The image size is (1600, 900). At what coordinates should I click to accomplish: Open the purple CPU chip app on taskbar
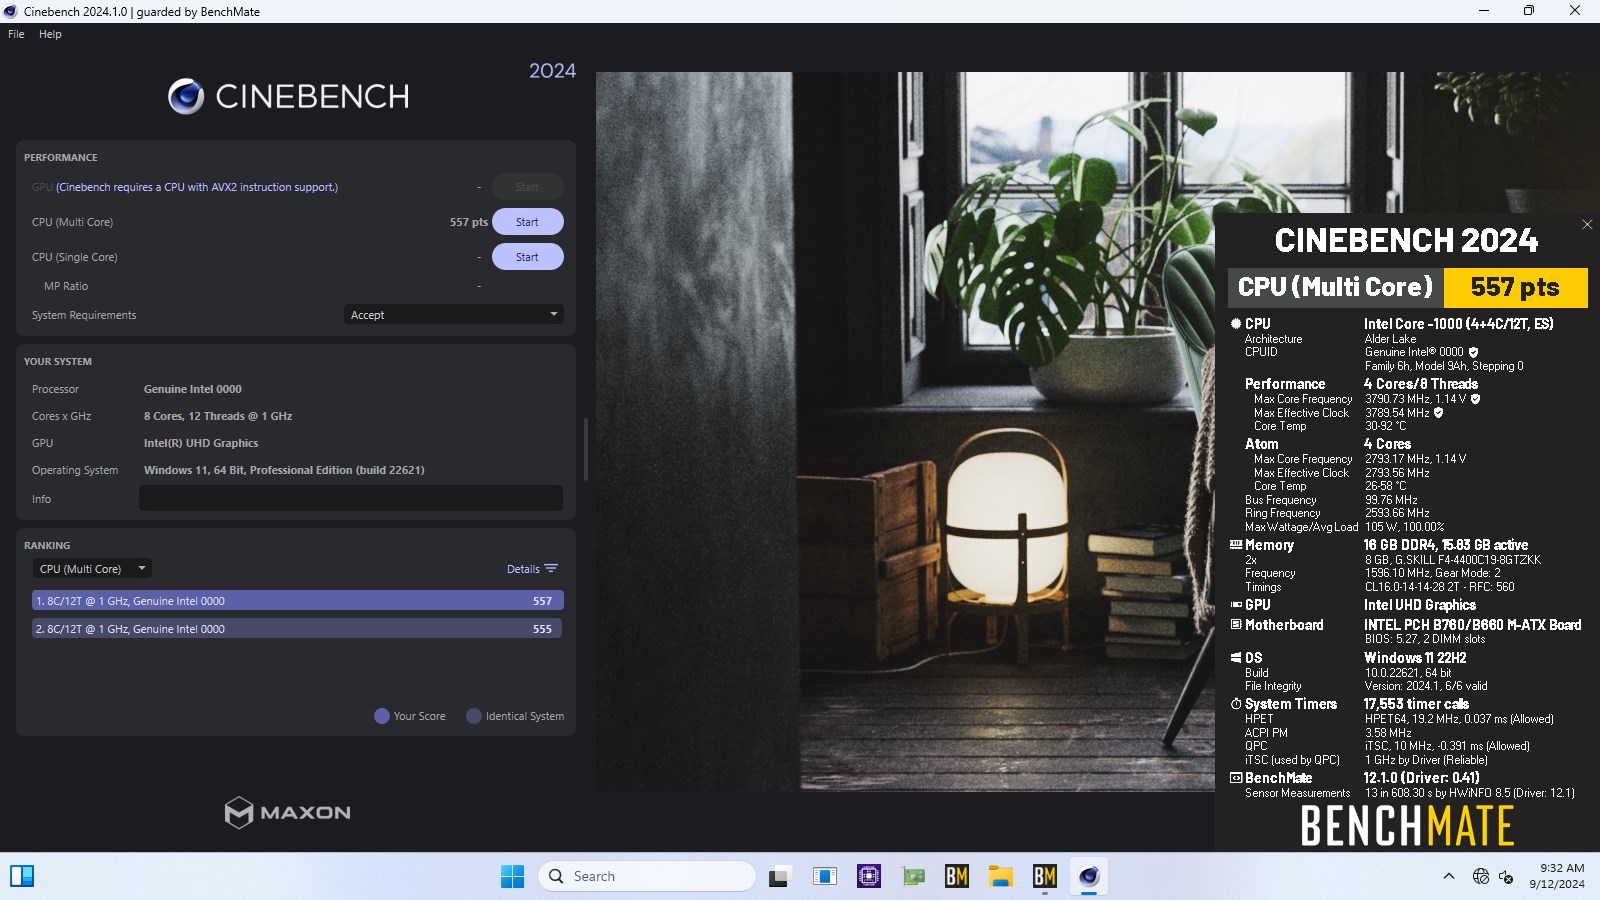click(868, 876)
